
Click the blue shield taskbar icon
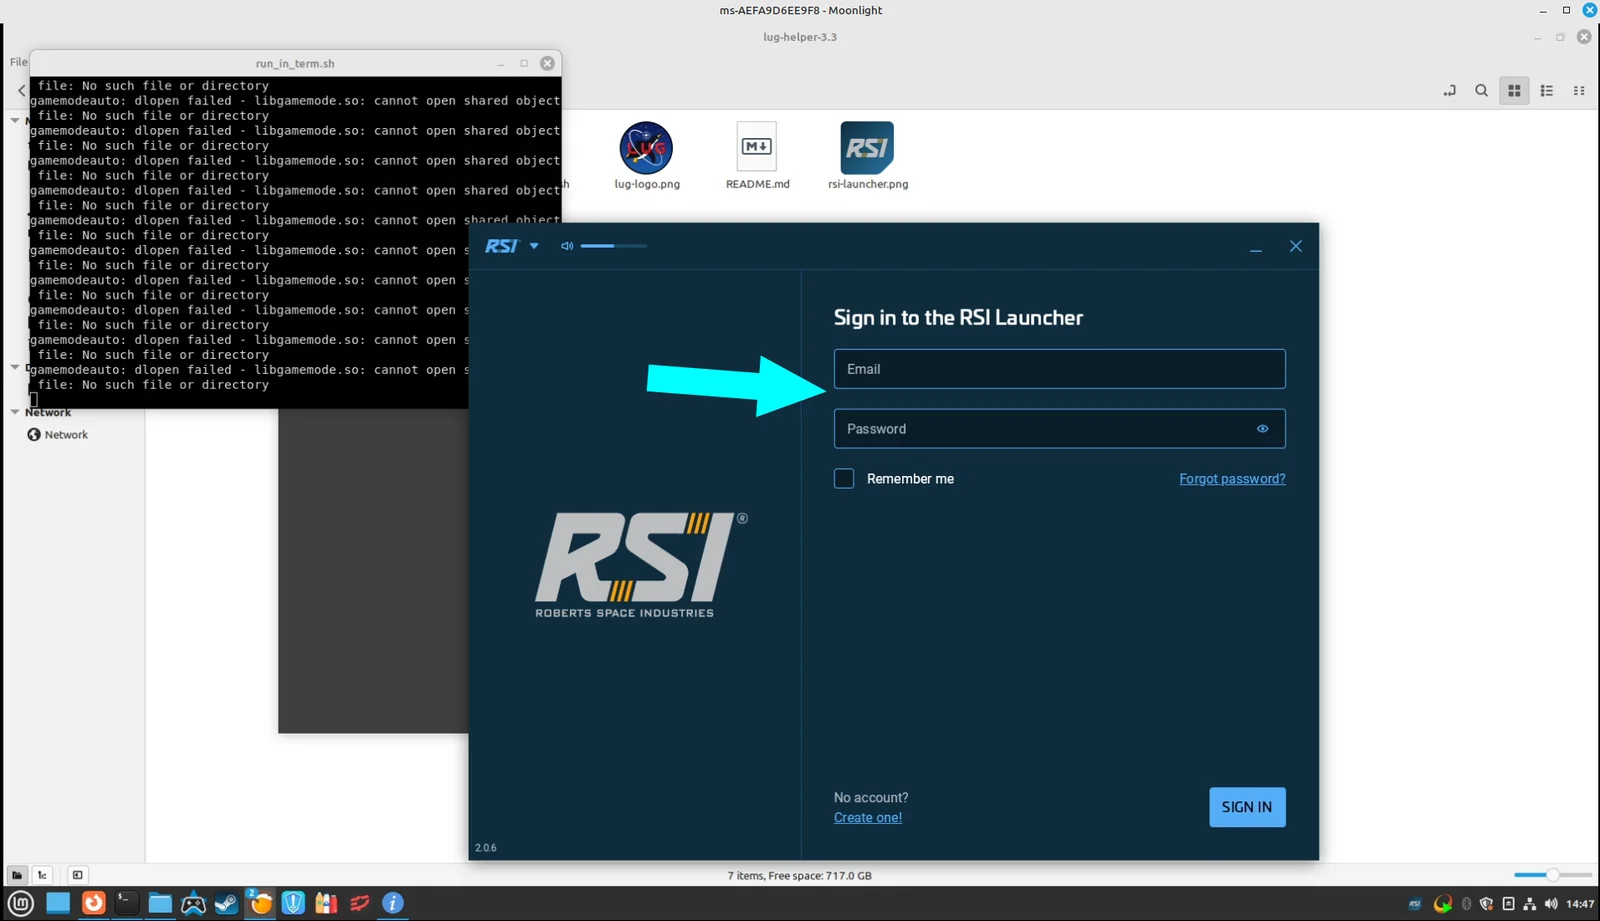[293, 903]
